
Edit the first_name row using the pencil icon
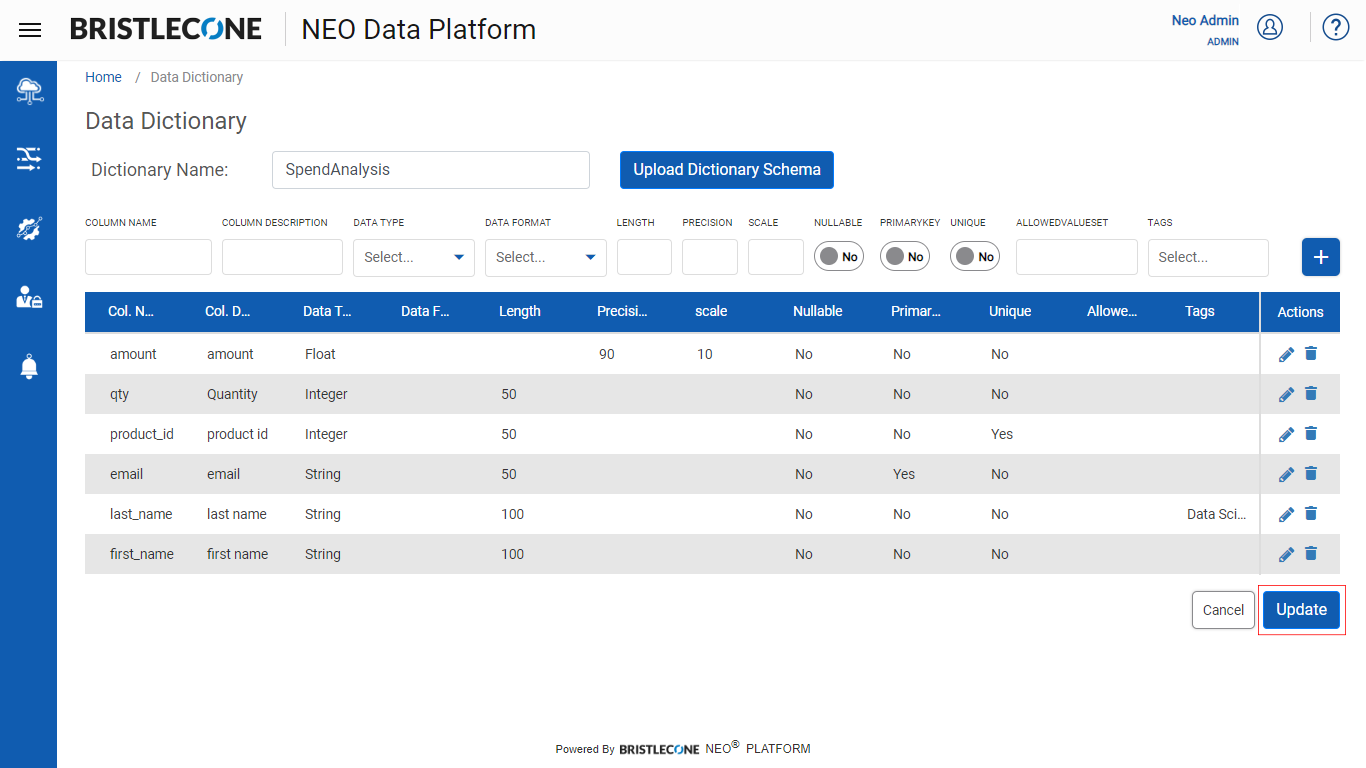pyautogui.click(x=1286, y=554)
